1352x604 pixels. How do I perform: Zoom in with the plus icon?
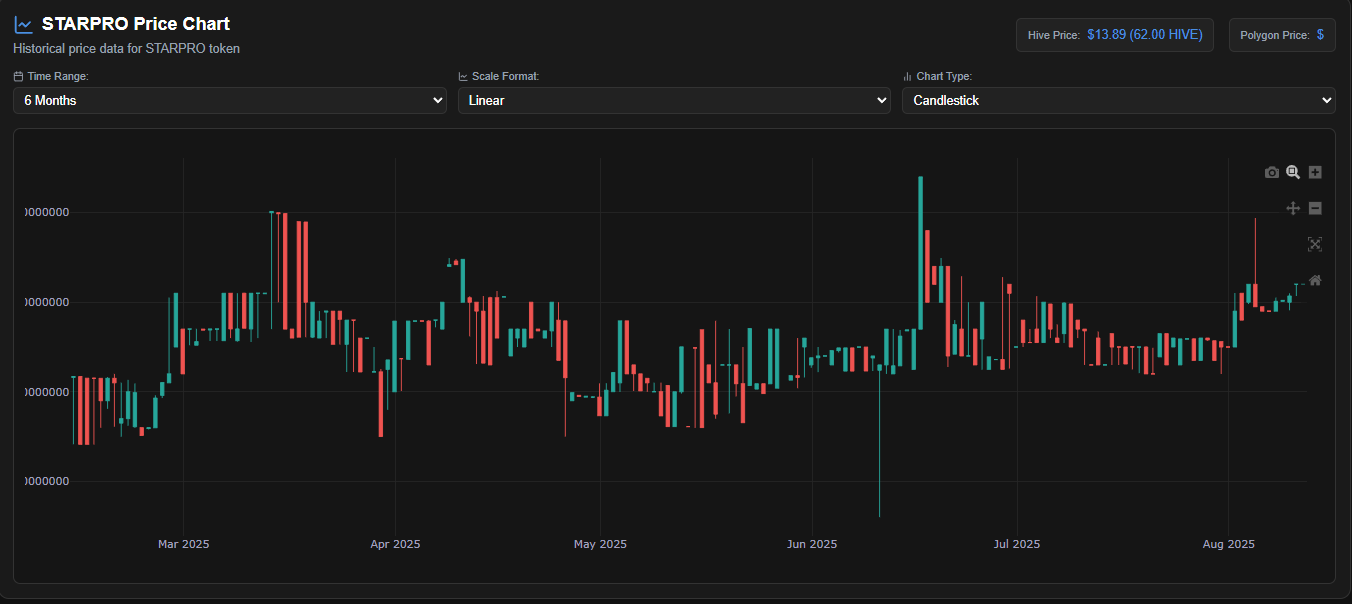(x=1315, y=172)
